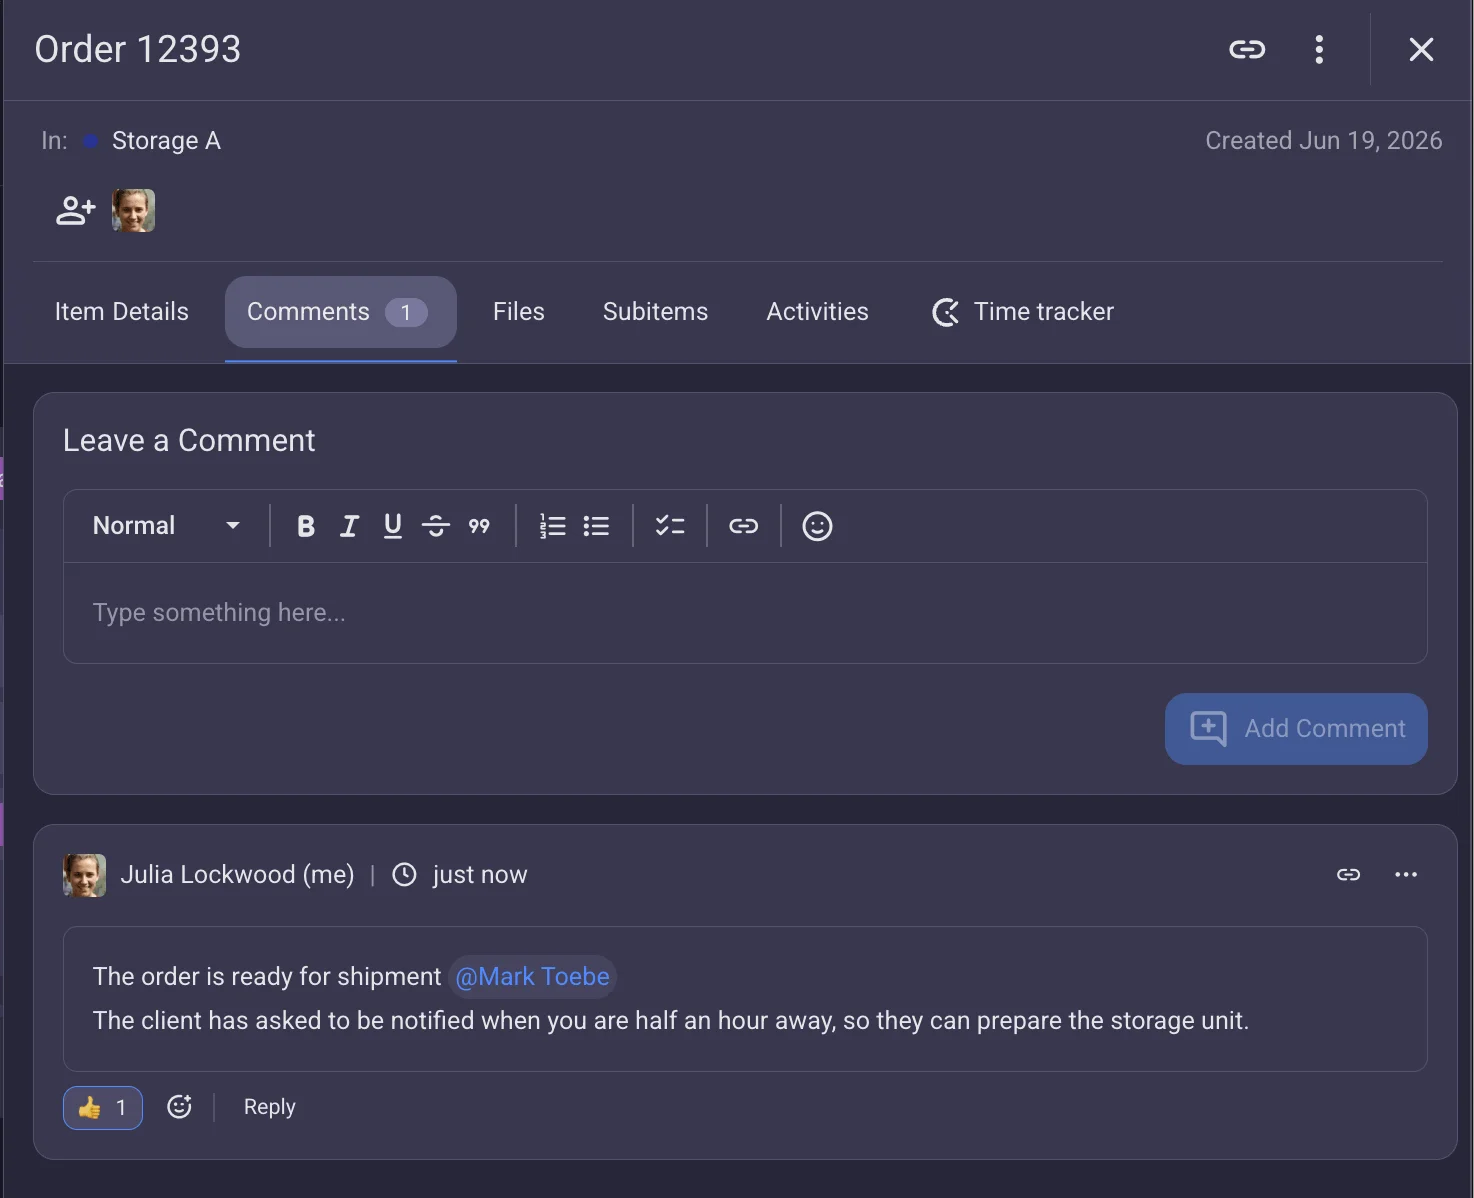Click 'The order is ready for shipment' text
The image size is (1474, 1198).
tap(267, 977)
